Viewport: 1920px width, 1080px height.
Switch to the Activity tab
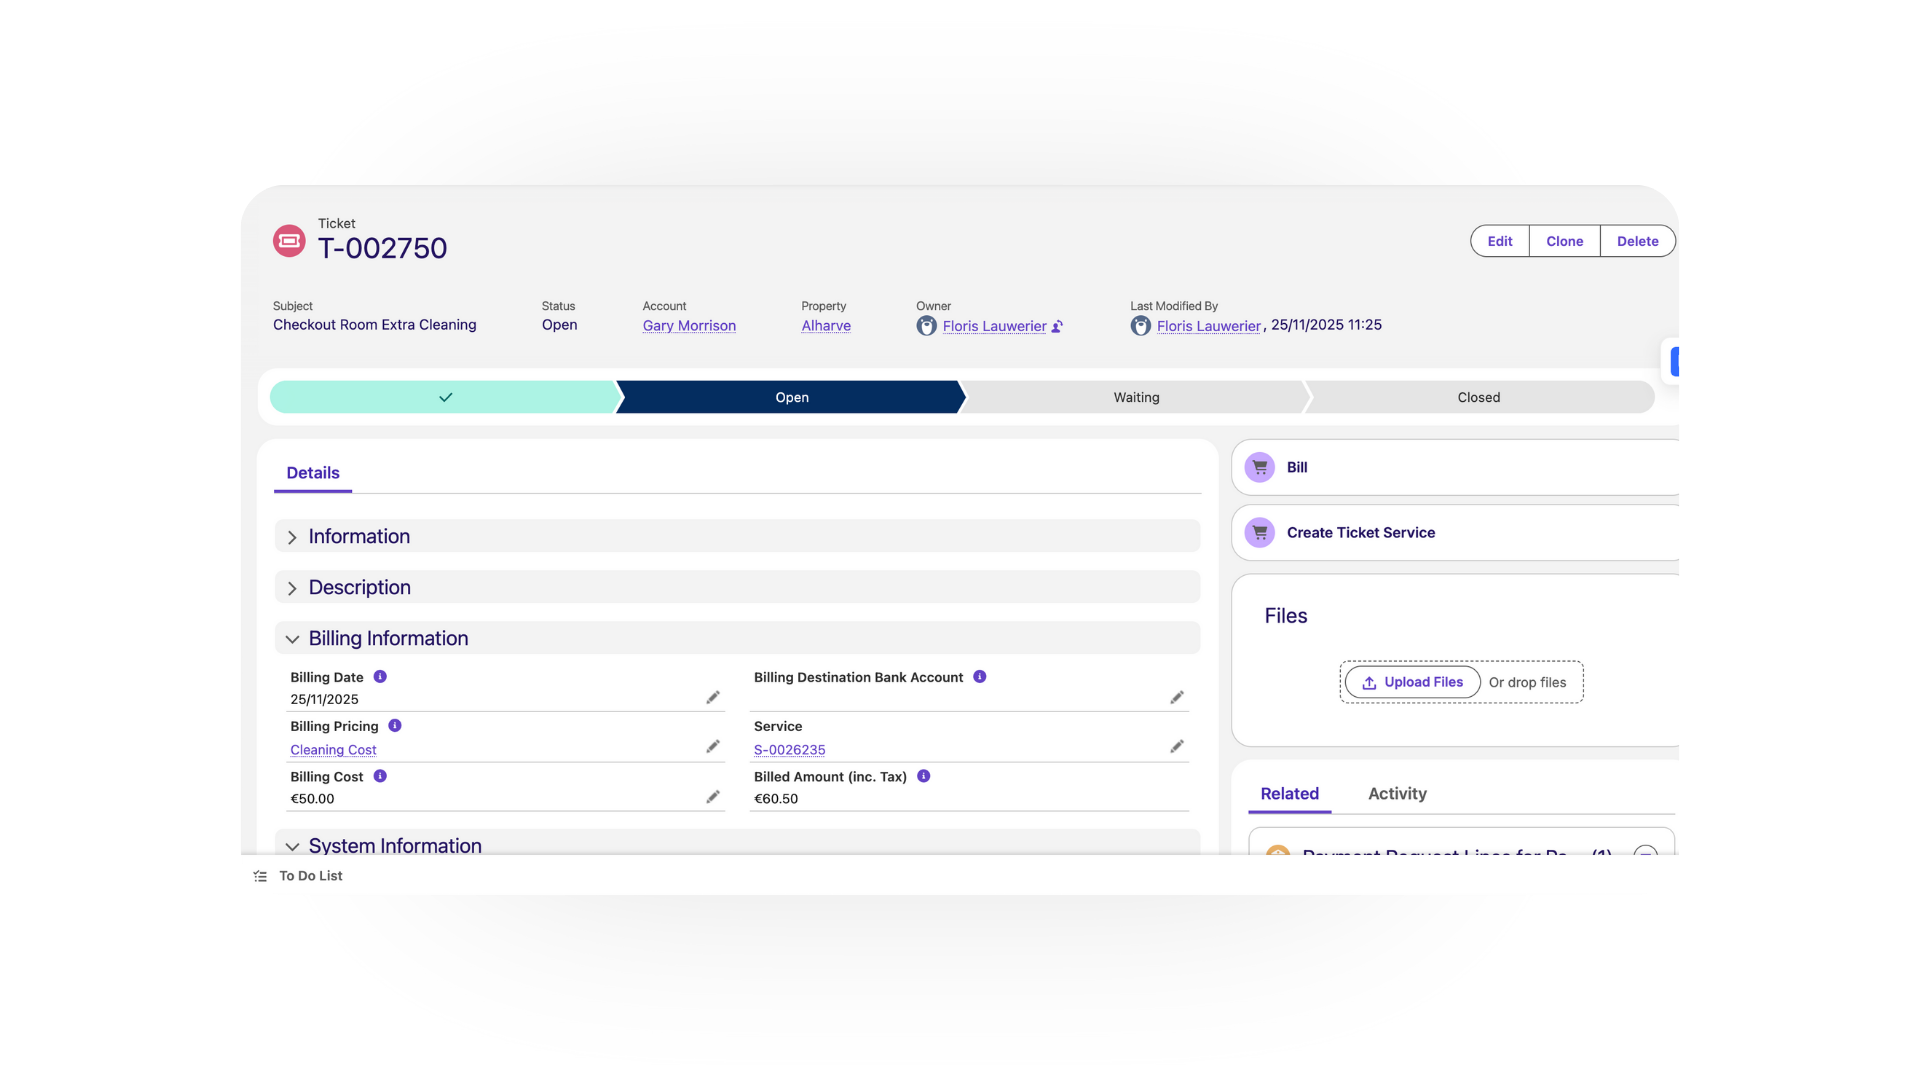(1397, 794)
